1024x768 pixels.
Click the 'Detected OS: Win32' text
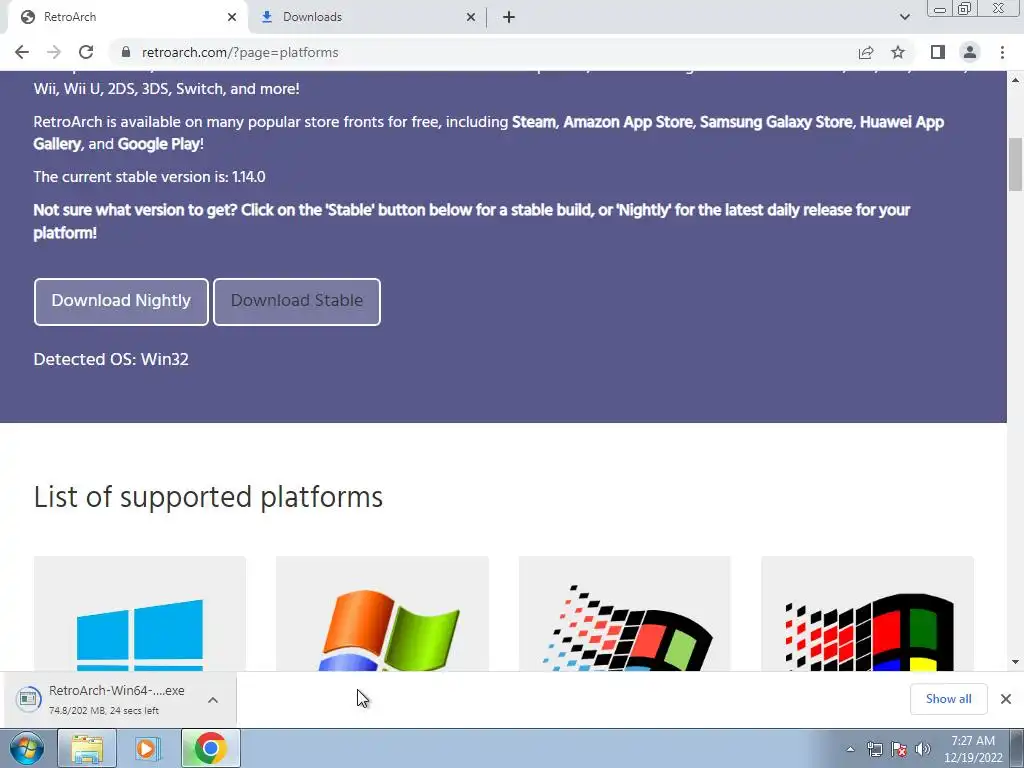point(111,359)
